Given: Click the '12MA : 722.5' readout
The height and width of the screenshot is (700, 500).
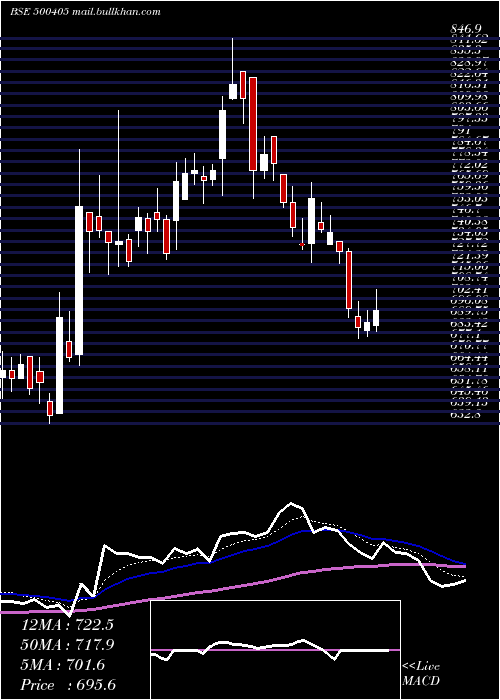Looking at the screenshot, I should tap(67, 625).
